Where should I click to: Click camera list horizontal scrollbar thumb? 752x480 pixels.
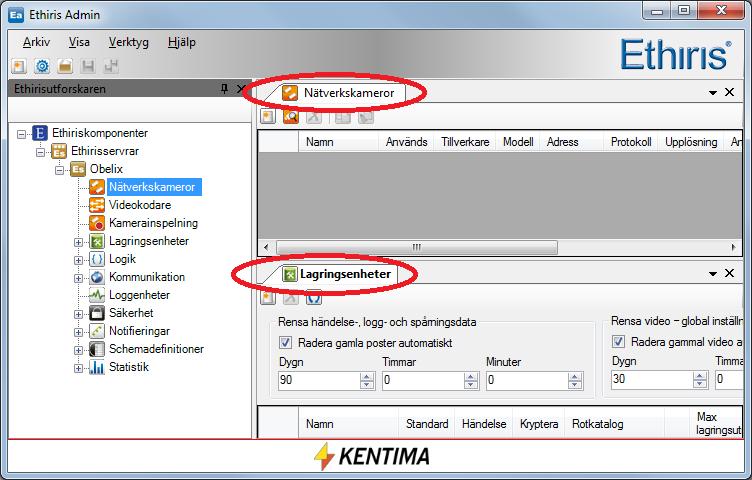click(x=417, y=247)
